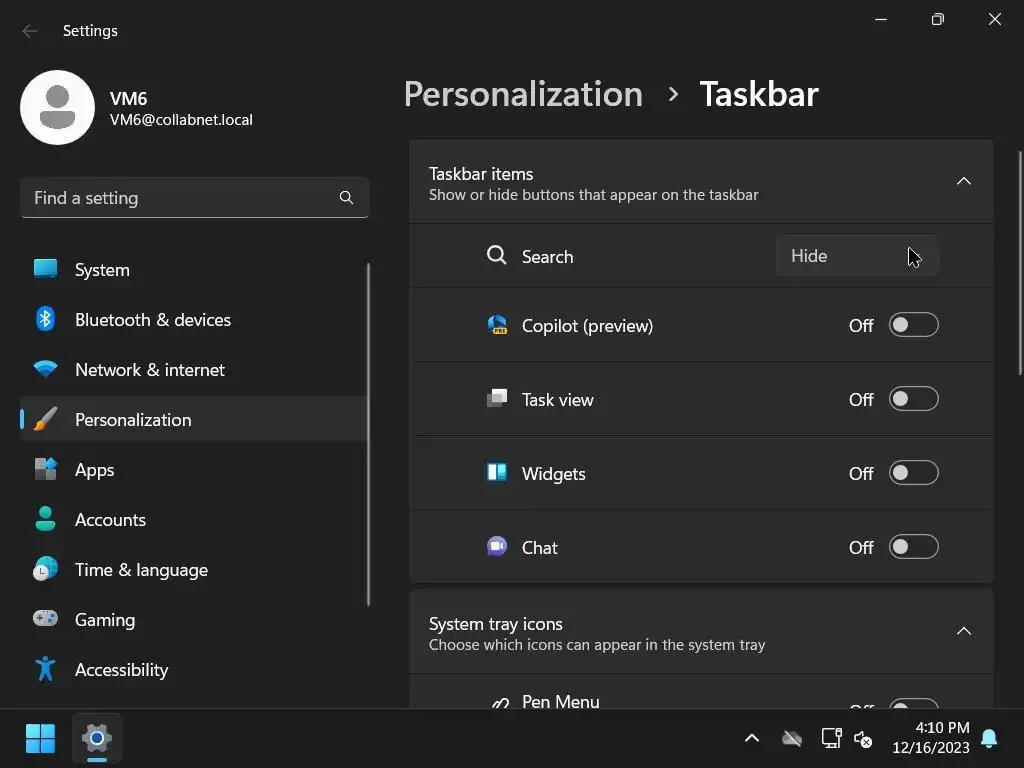Click the VM6 user profile avatar
The width and height of the screenshot is (1024, 768).
point(58,107)
